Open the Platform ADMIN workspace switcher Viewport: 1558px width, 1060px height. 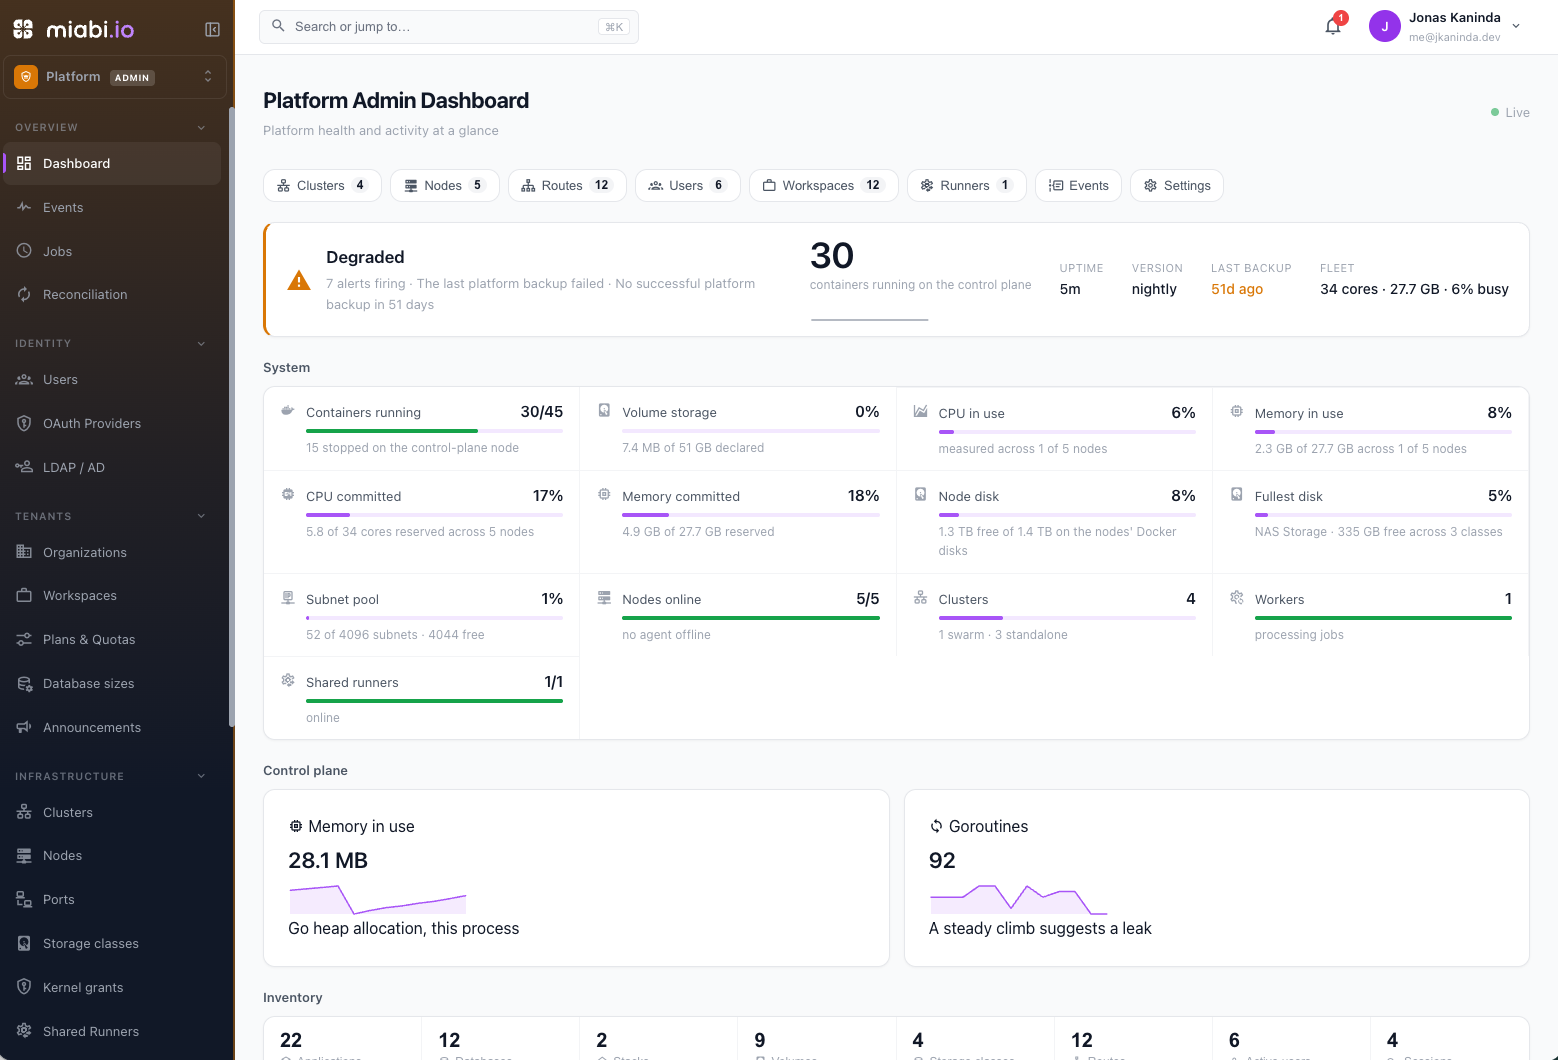tap(115, 77)
